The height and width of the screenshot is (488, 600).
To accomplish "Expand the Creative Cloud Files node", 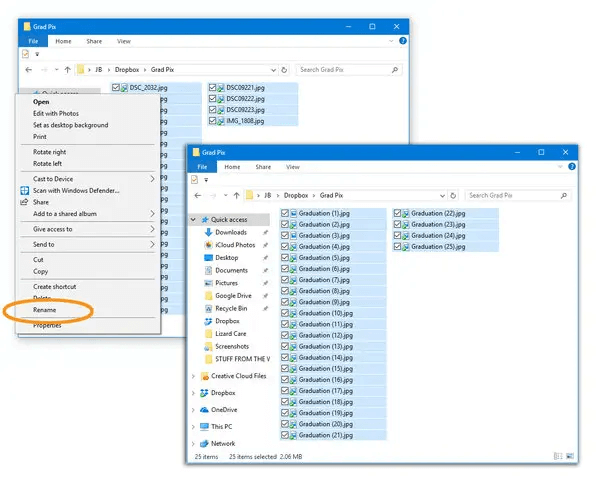I will coord(193,376).
